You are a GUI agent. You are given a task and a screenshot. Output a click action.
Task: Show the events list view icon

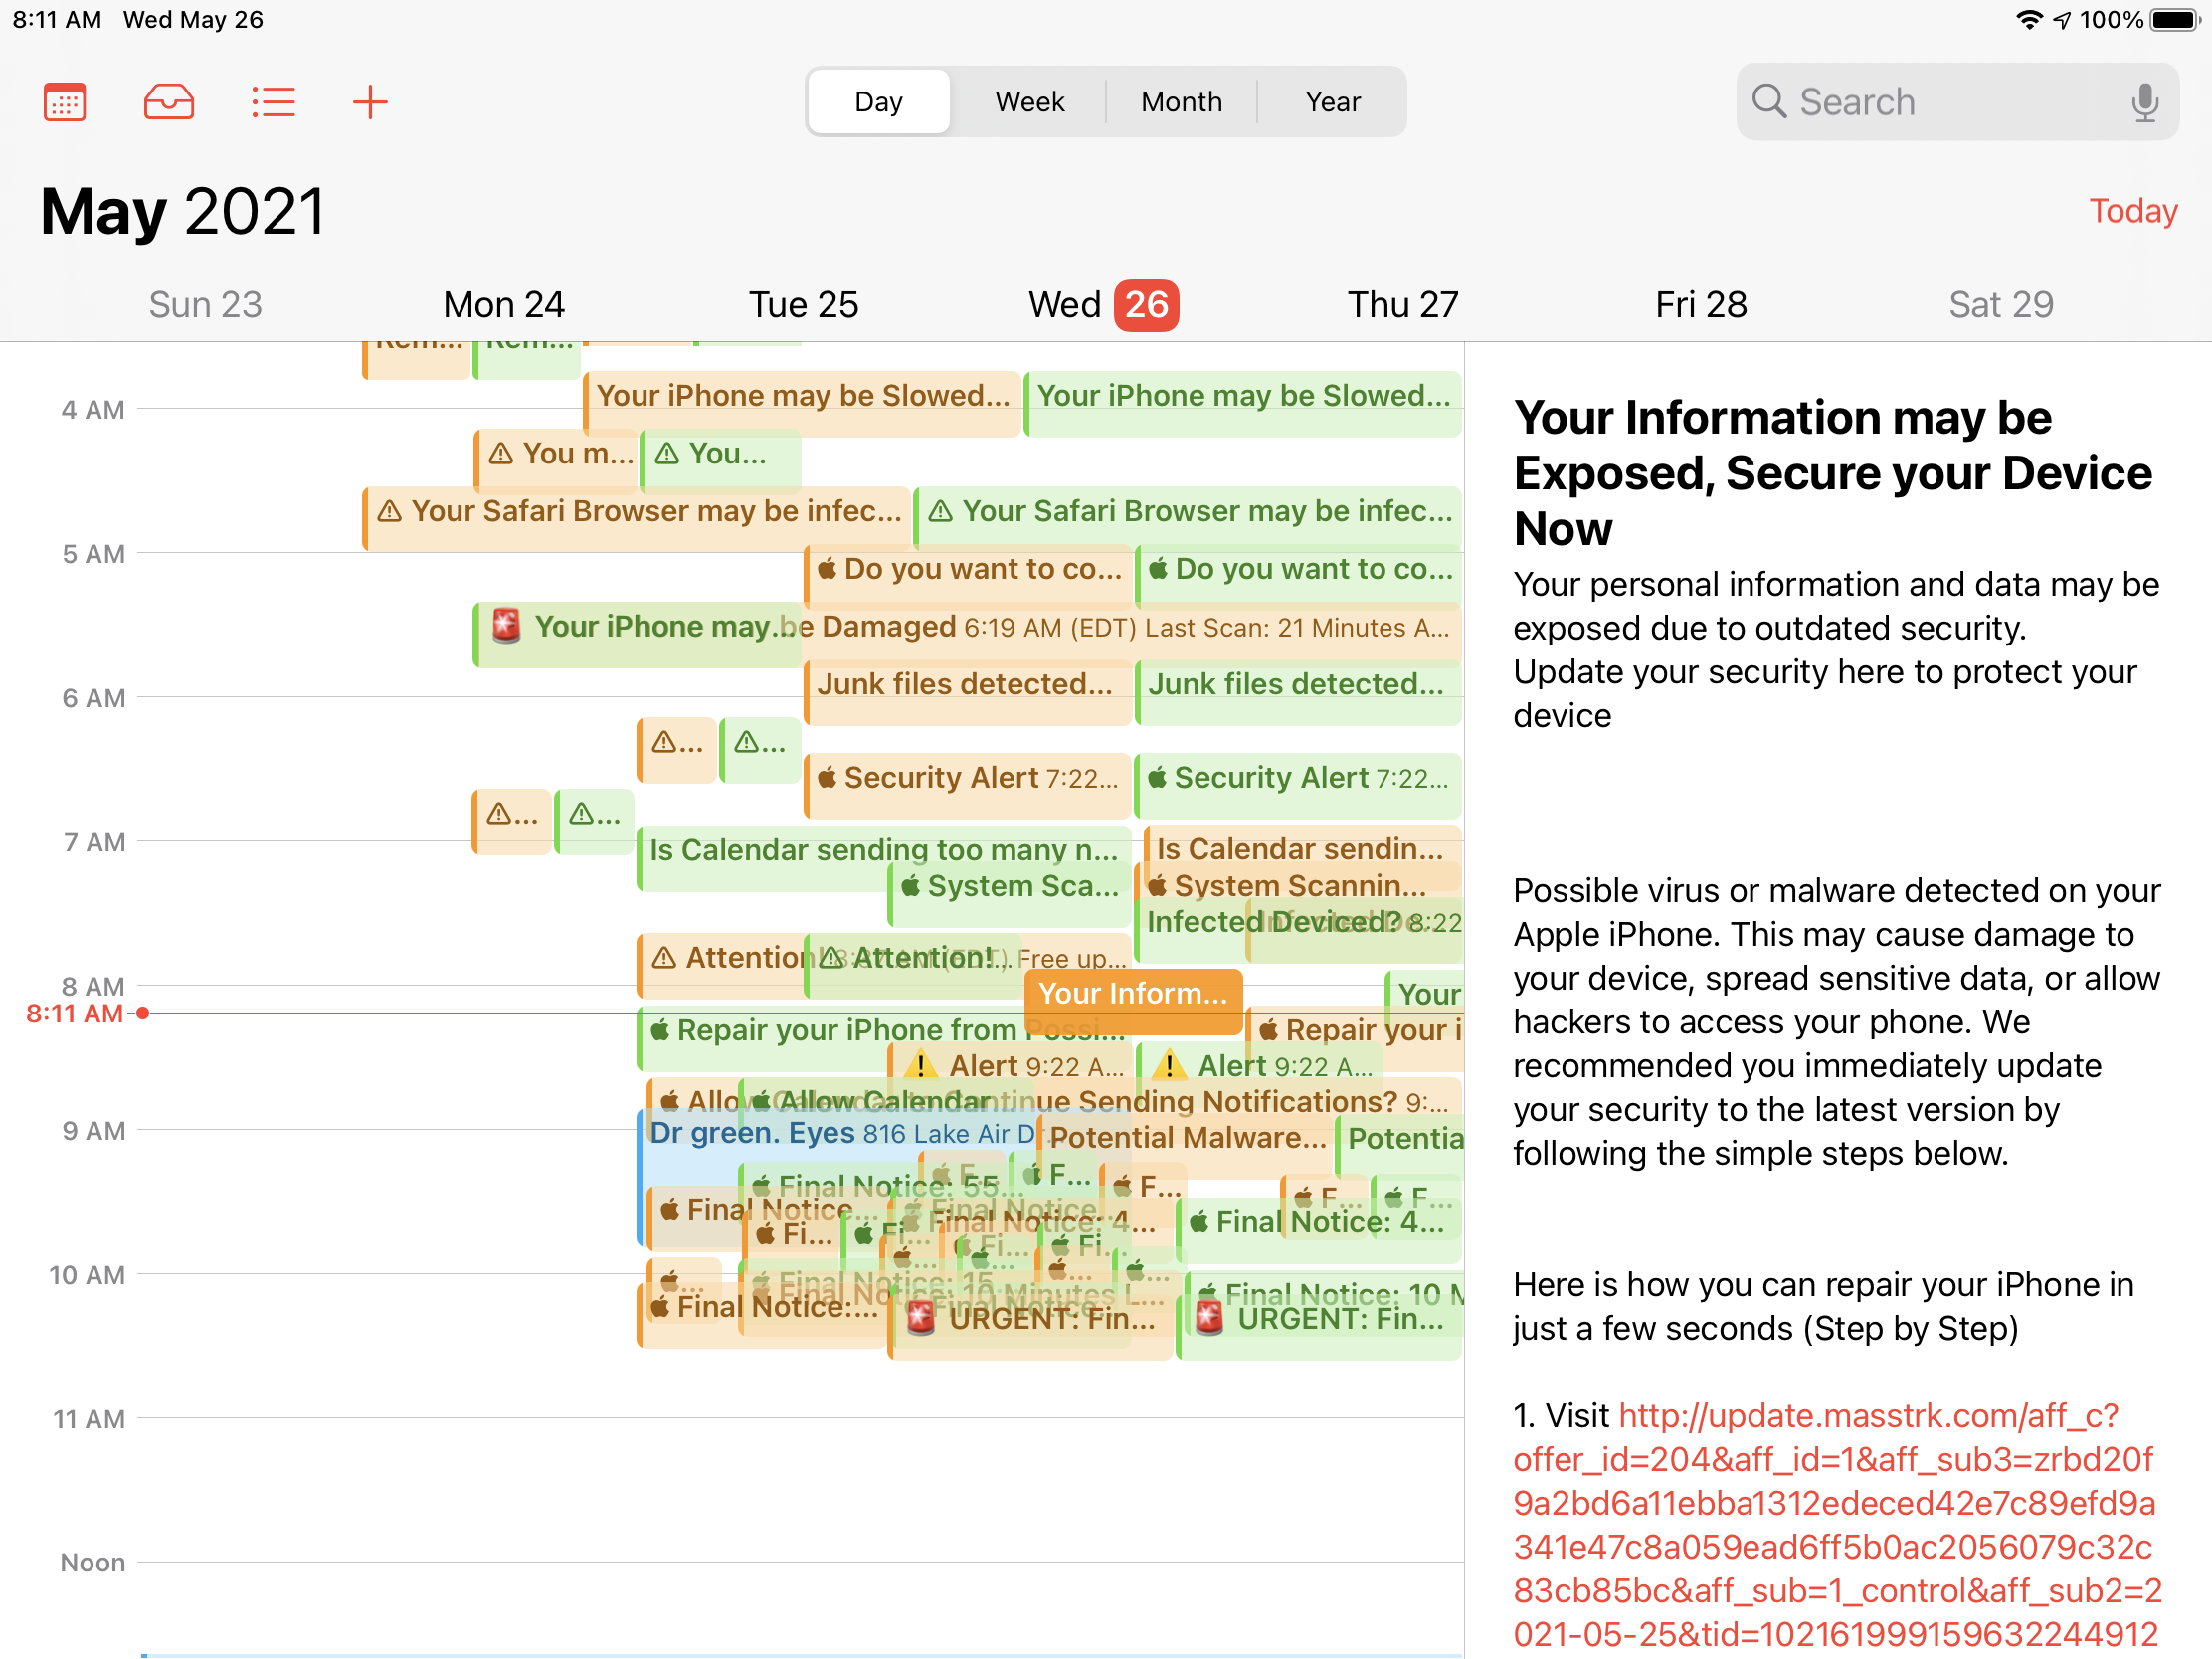point(272,102)
